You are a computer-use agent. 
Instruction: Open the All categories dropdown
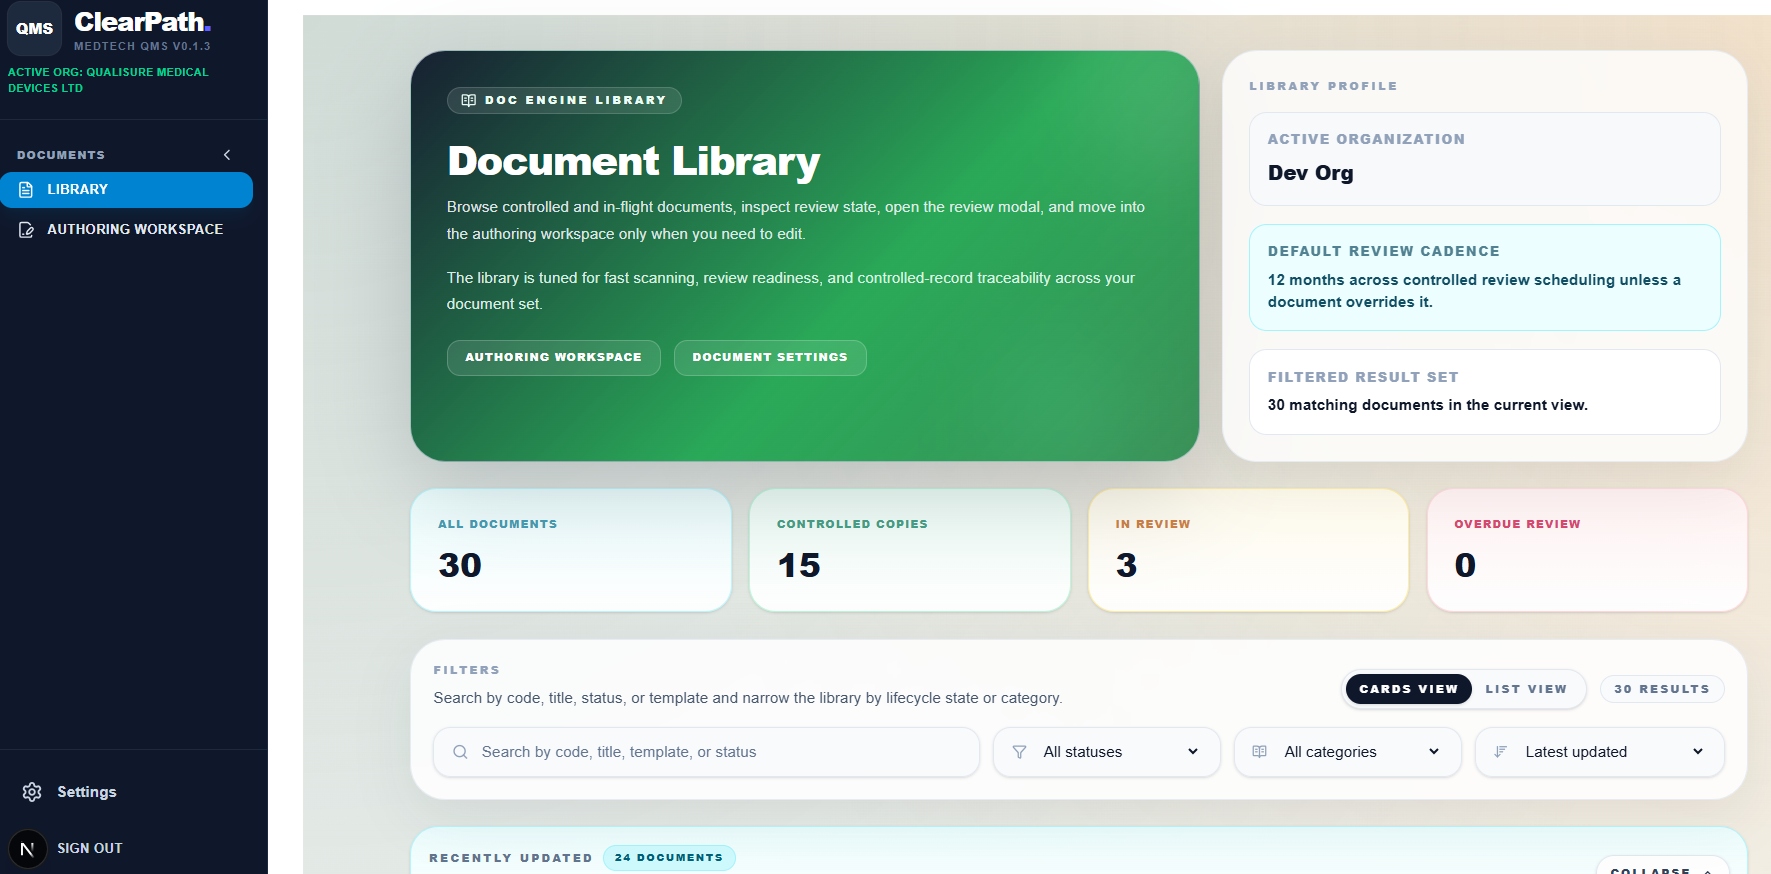pos(1348,752)
